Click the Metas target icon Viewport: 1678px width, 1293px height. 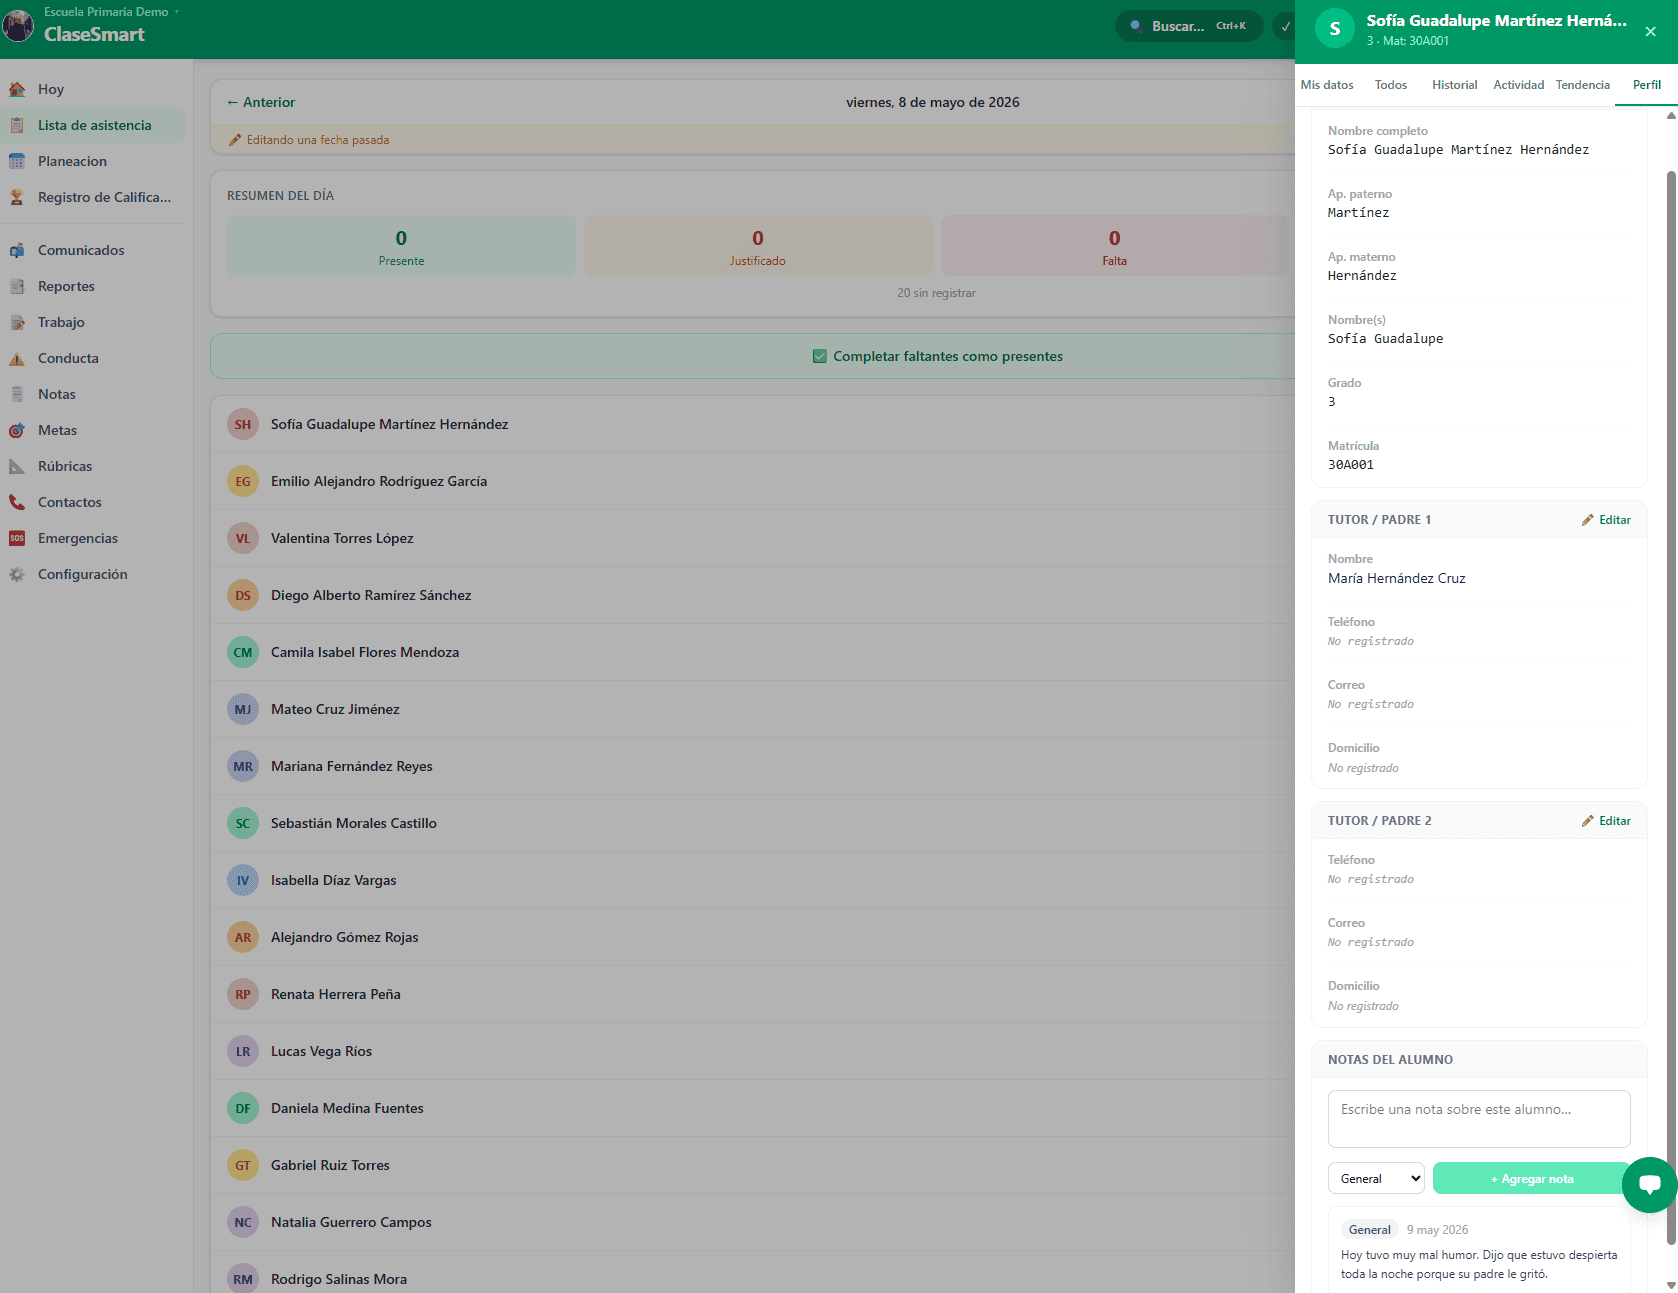[x=17, y=430]
